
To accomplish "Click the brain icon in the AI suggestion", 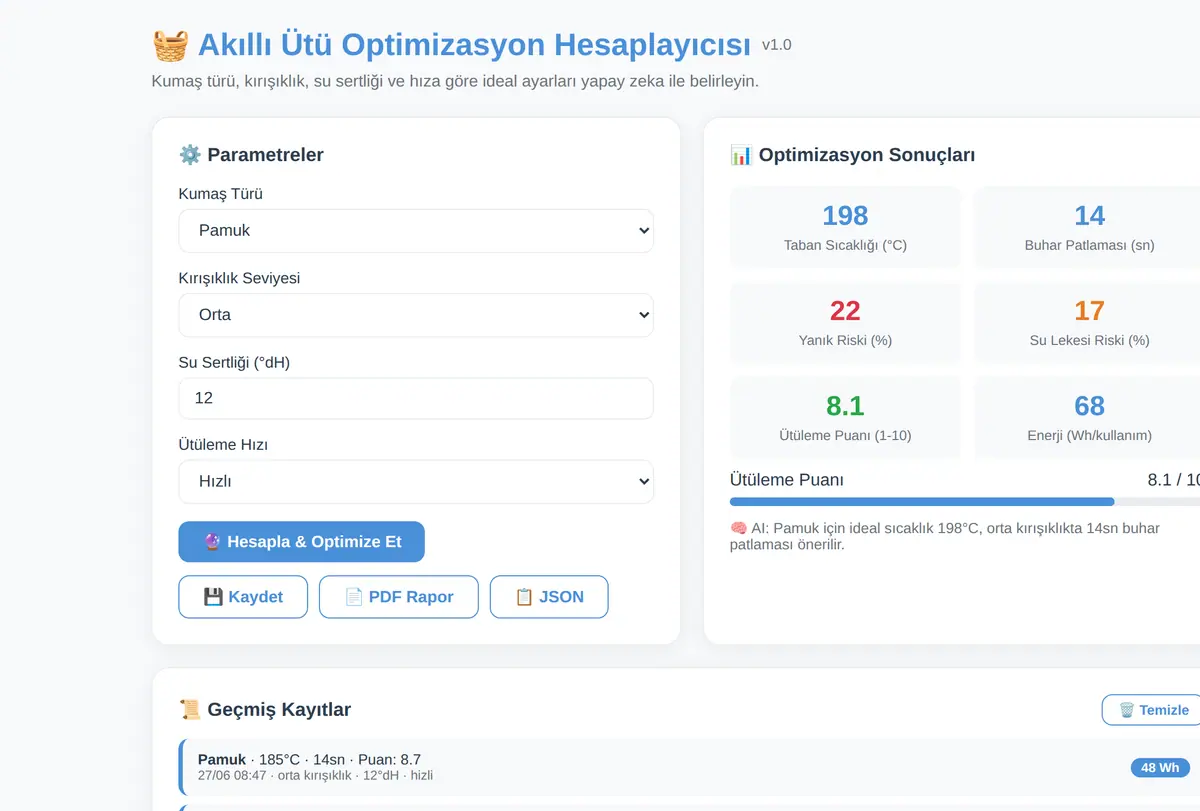I will [739, 528].
